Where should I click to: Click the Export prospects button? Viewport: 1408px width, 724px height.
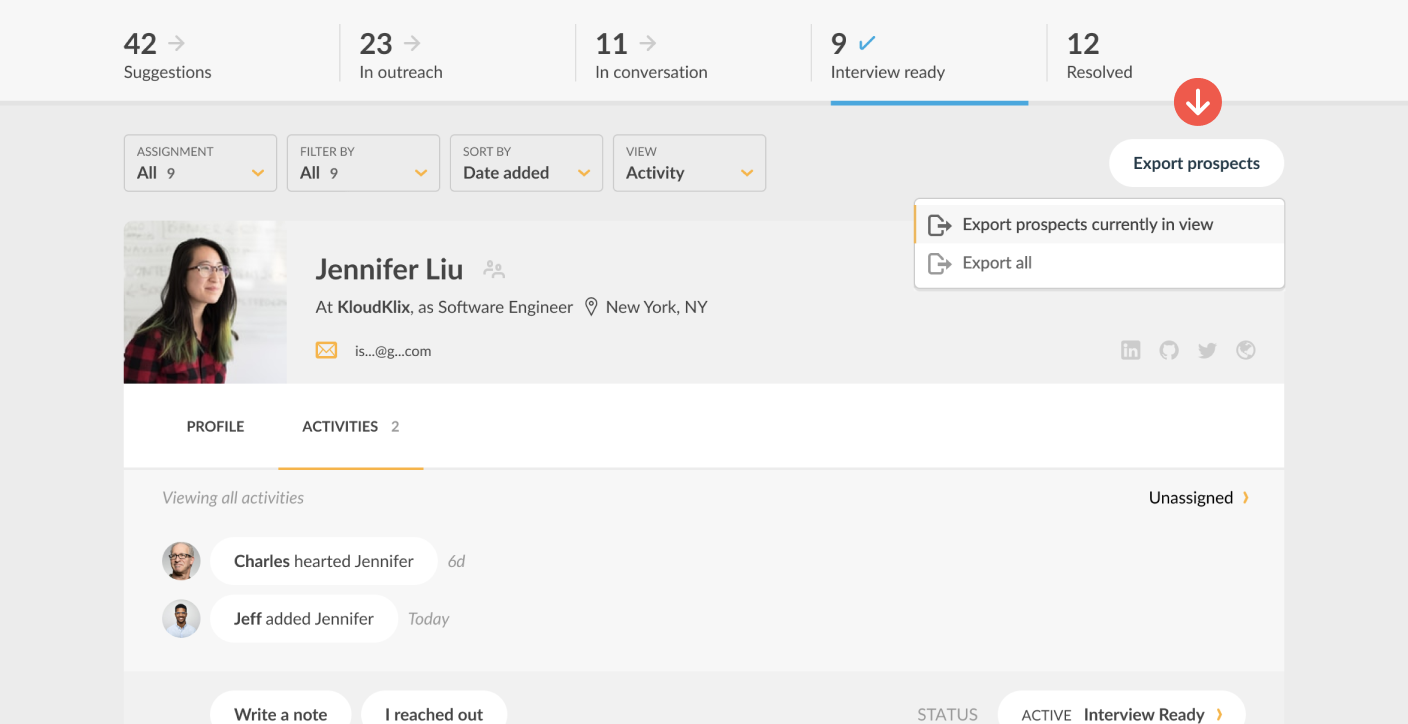(1196, 163)
